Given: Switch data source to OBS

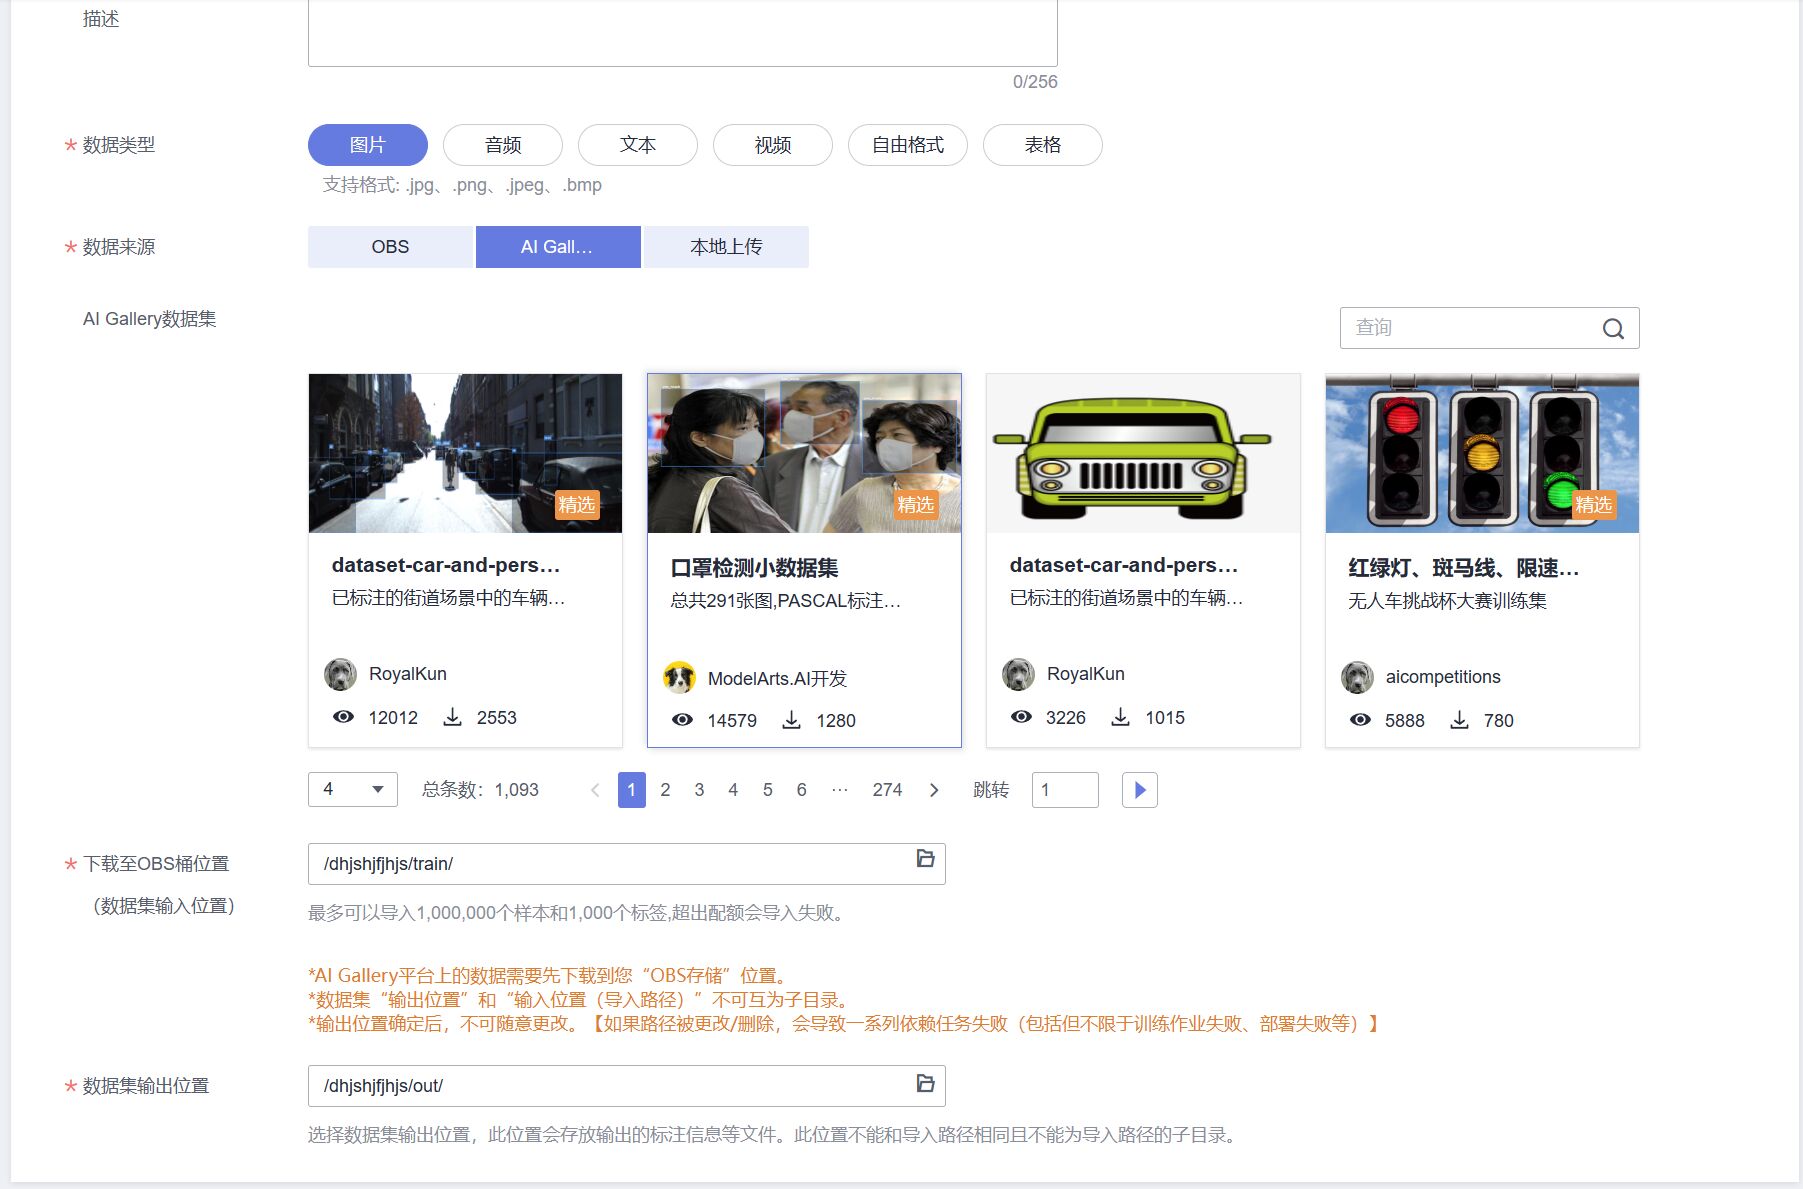Looking at the screenshot, I should click(x=390, y=247).
